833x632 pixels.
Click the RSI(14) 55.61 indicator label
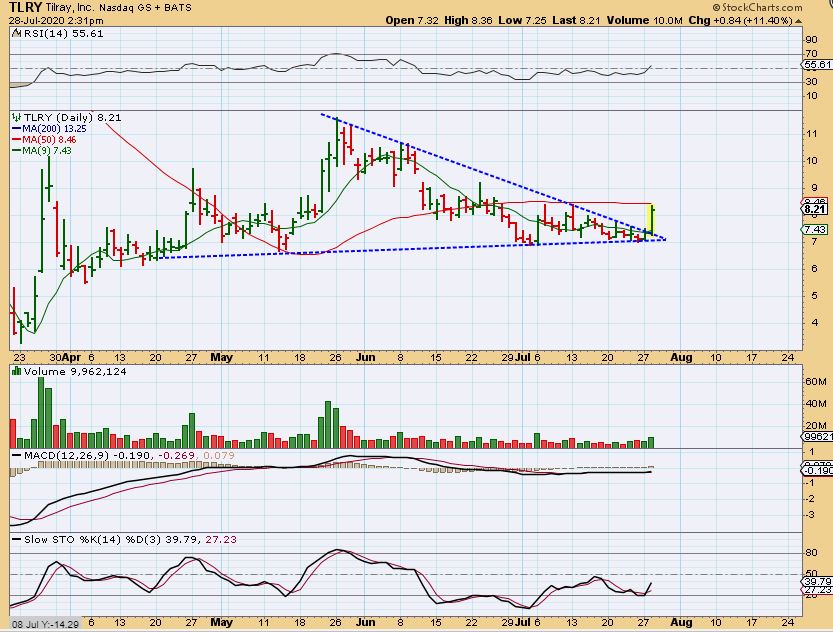[x=62, y=33]
